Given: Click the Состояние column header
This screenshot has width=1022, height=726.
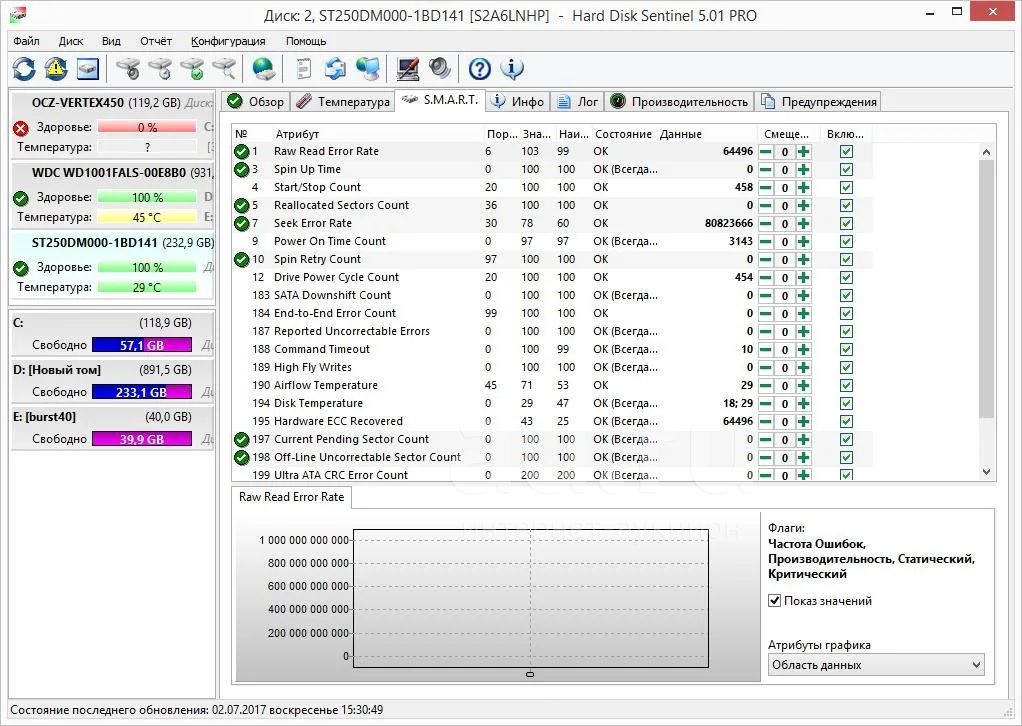Looking at the screenshot, I should click(623, 134).
